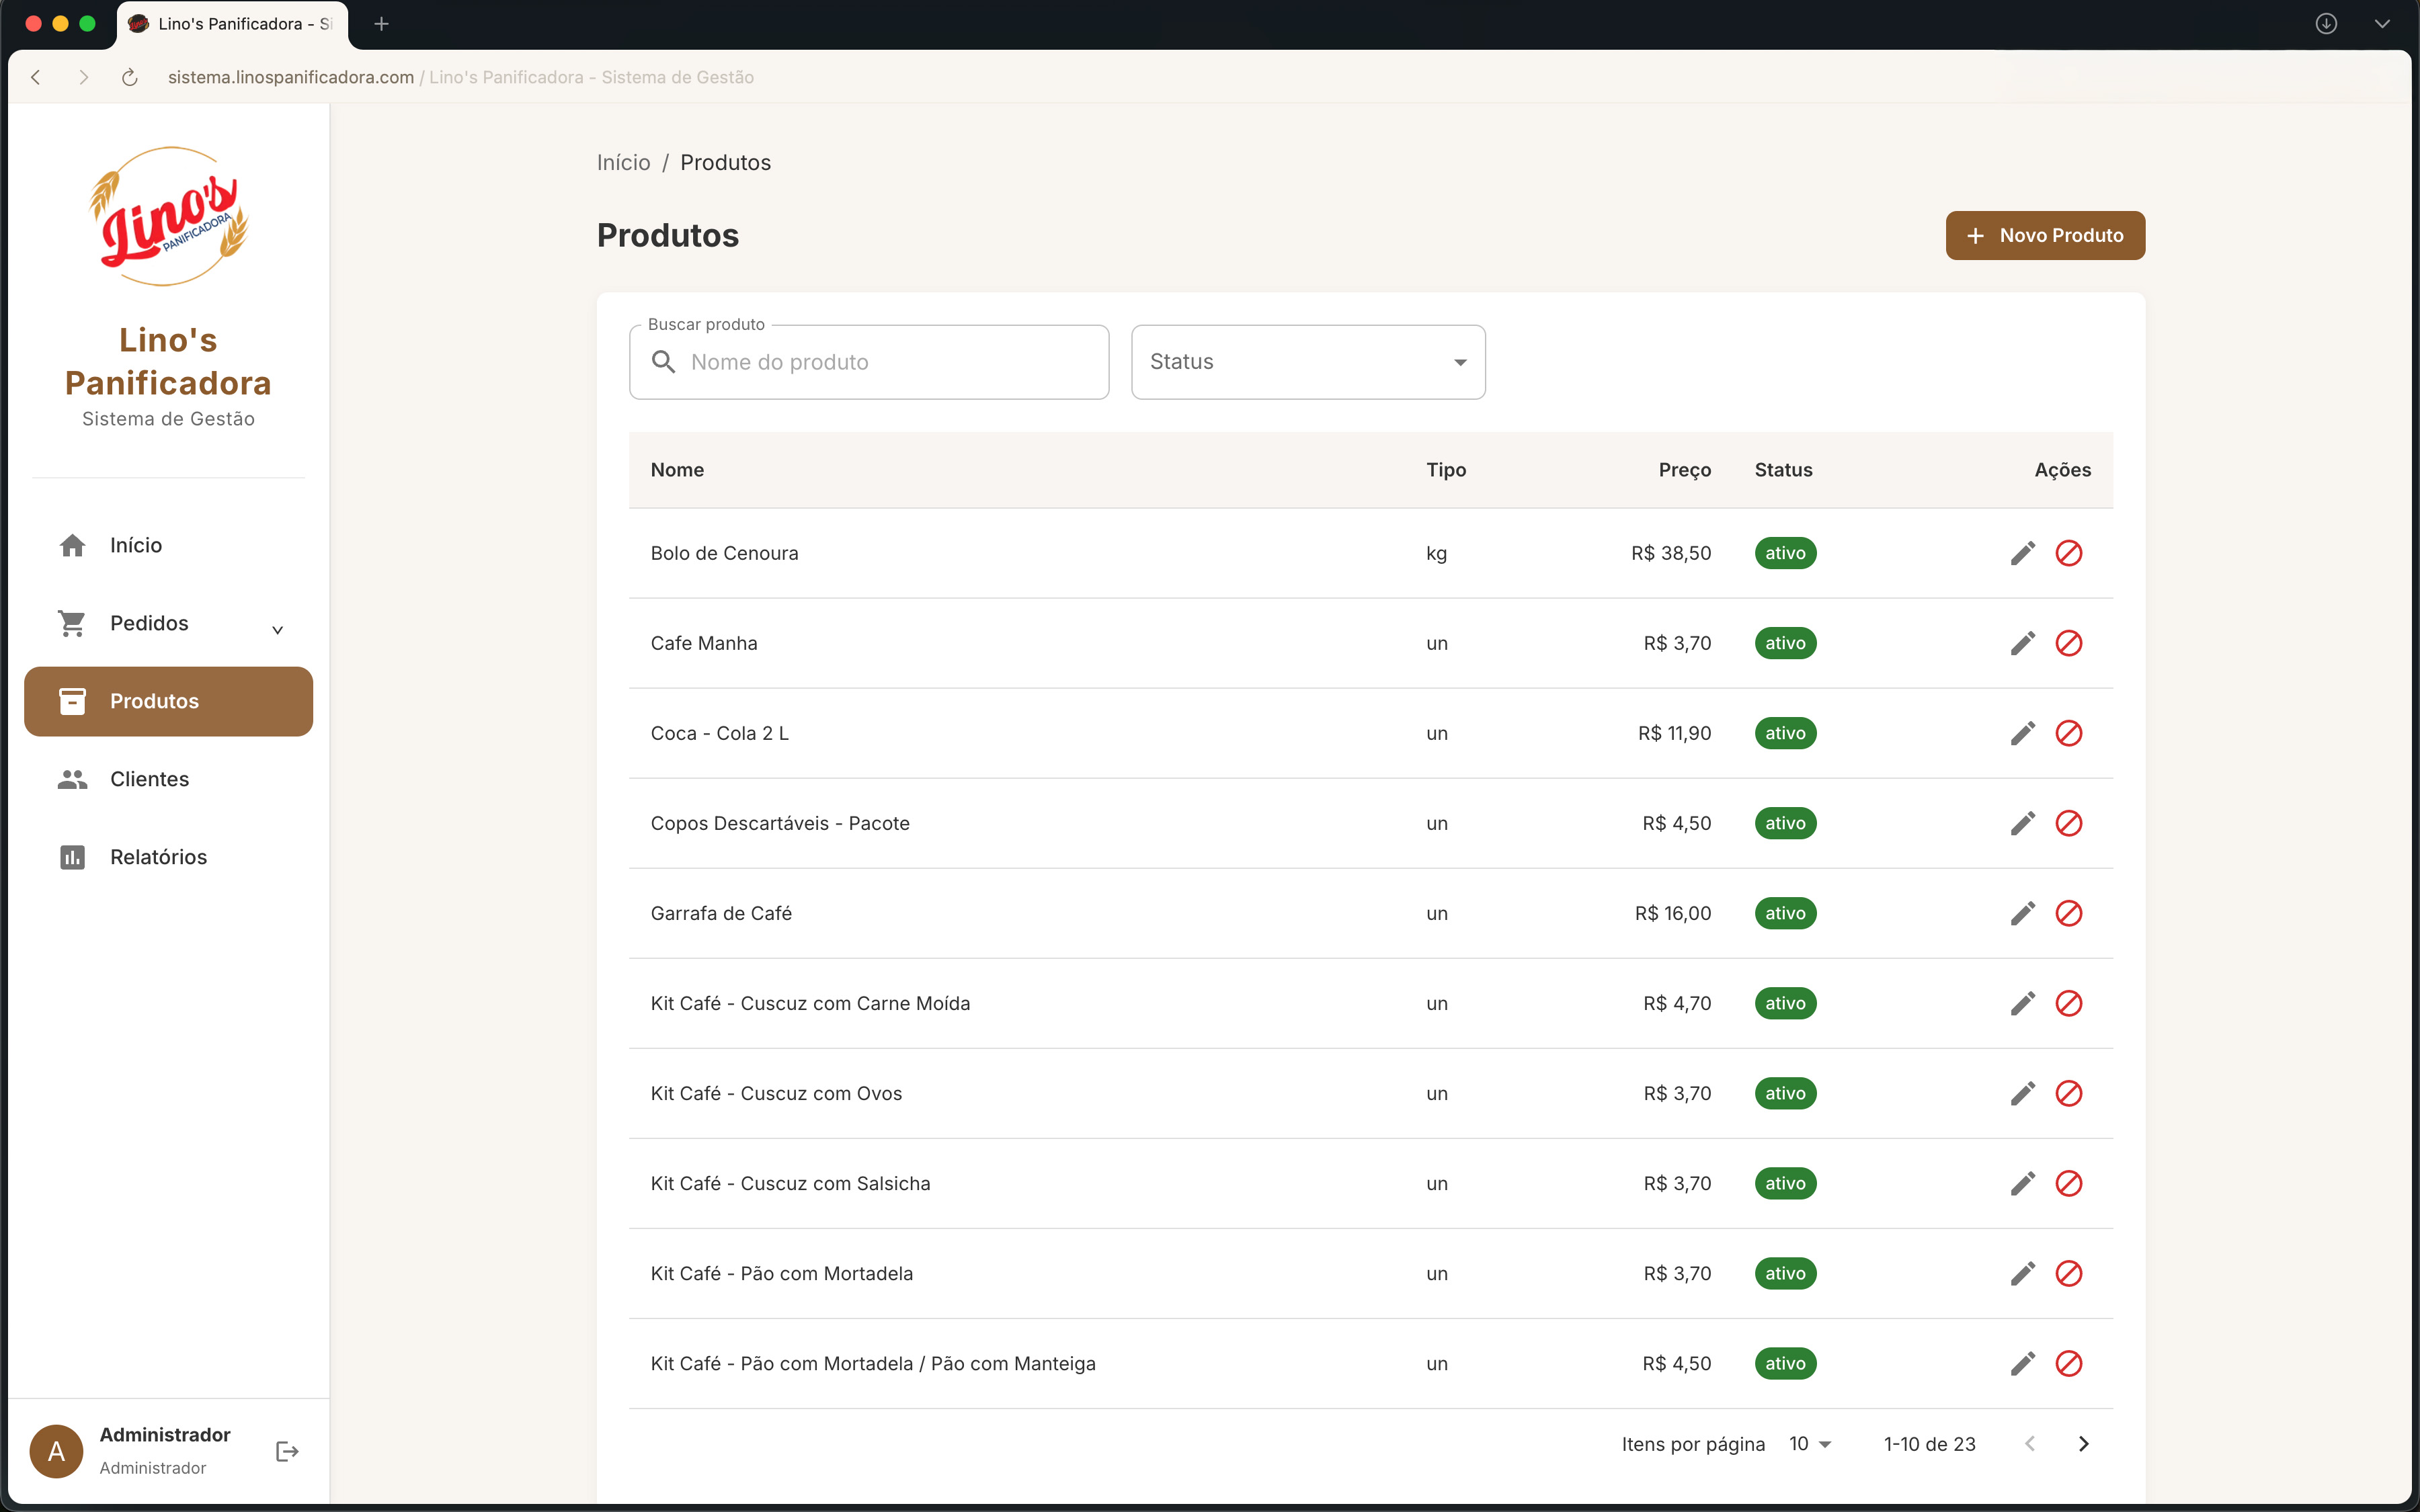Screen dimensions: 2420x1512
Task: Click the Produtos breadcrumb
Action: click(725, 162)
